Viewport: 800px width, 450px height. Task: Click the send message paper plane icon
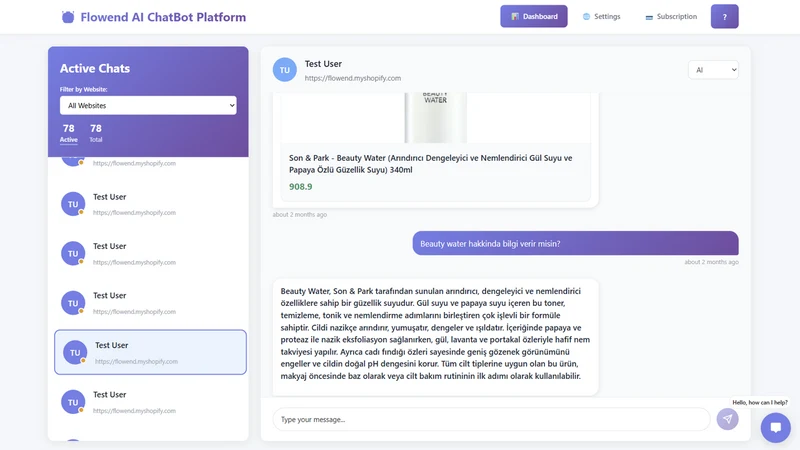tap(728, 419)
